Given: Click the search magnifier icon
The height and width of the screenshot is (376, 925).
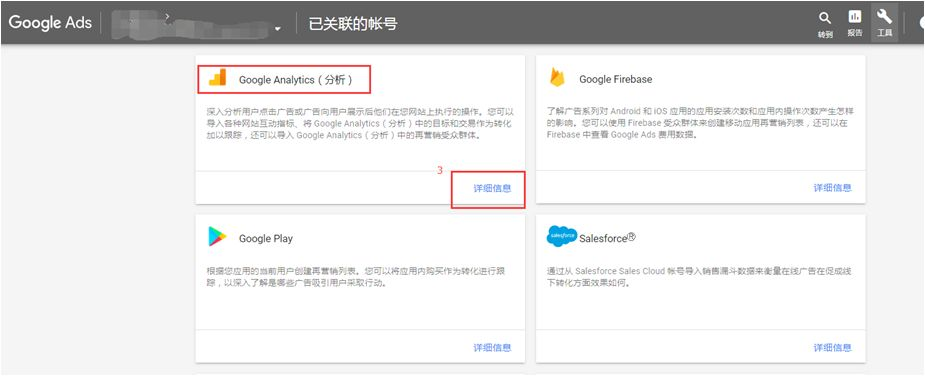Looking at the screenshot, I should coord(825,18).
